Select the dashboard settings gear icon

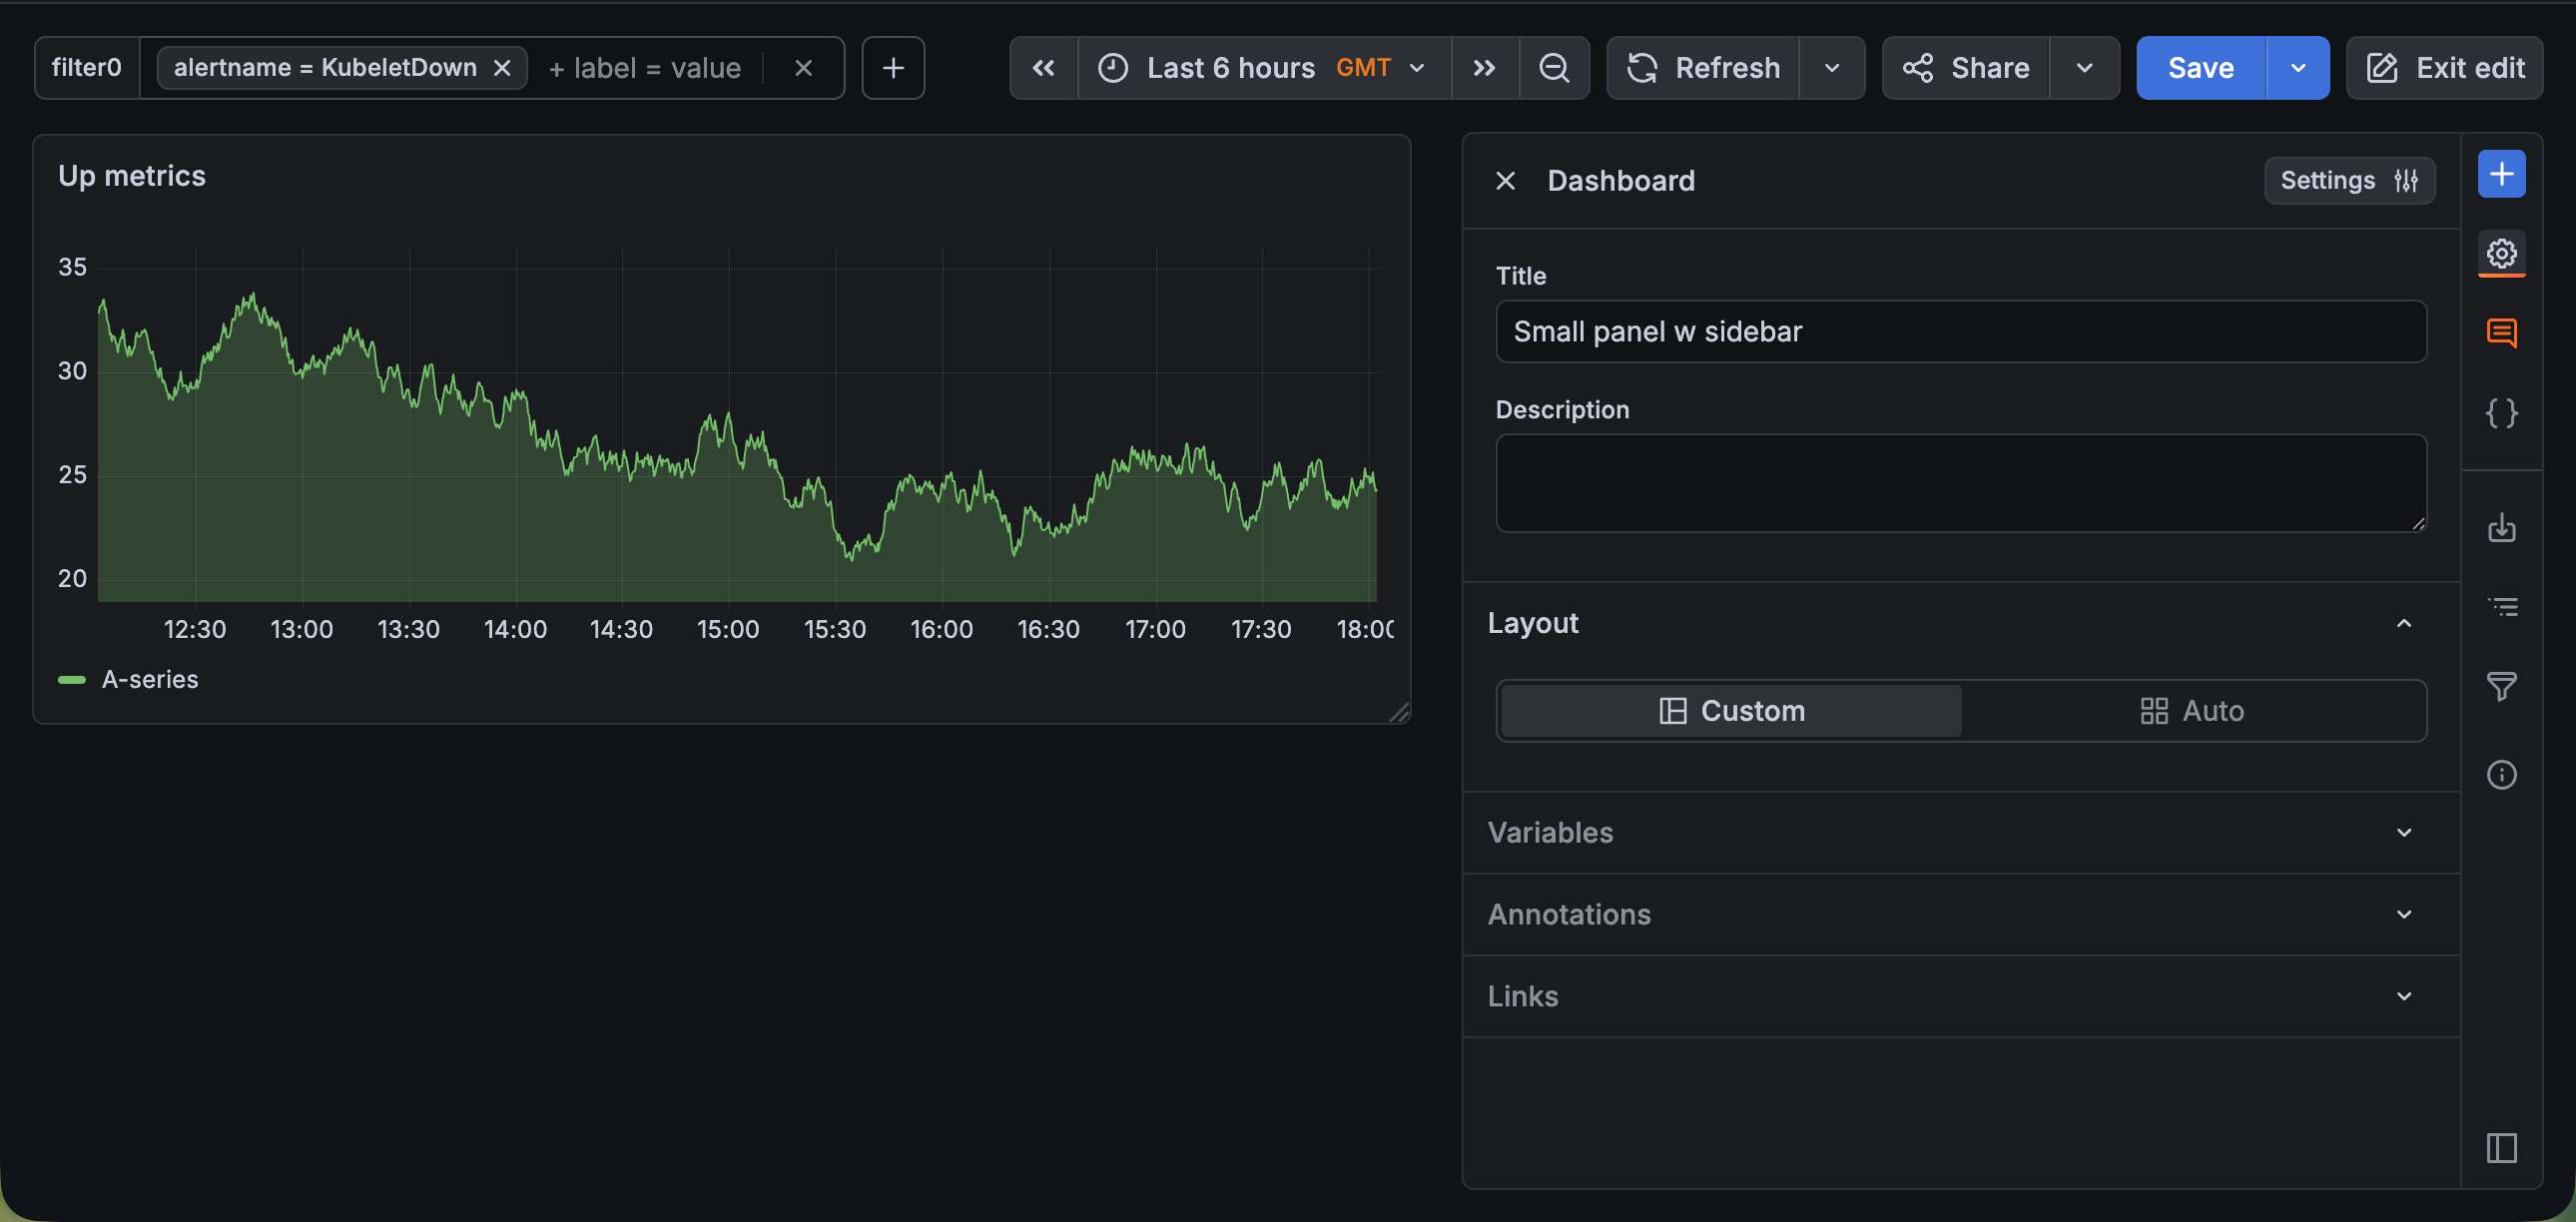2501,253
